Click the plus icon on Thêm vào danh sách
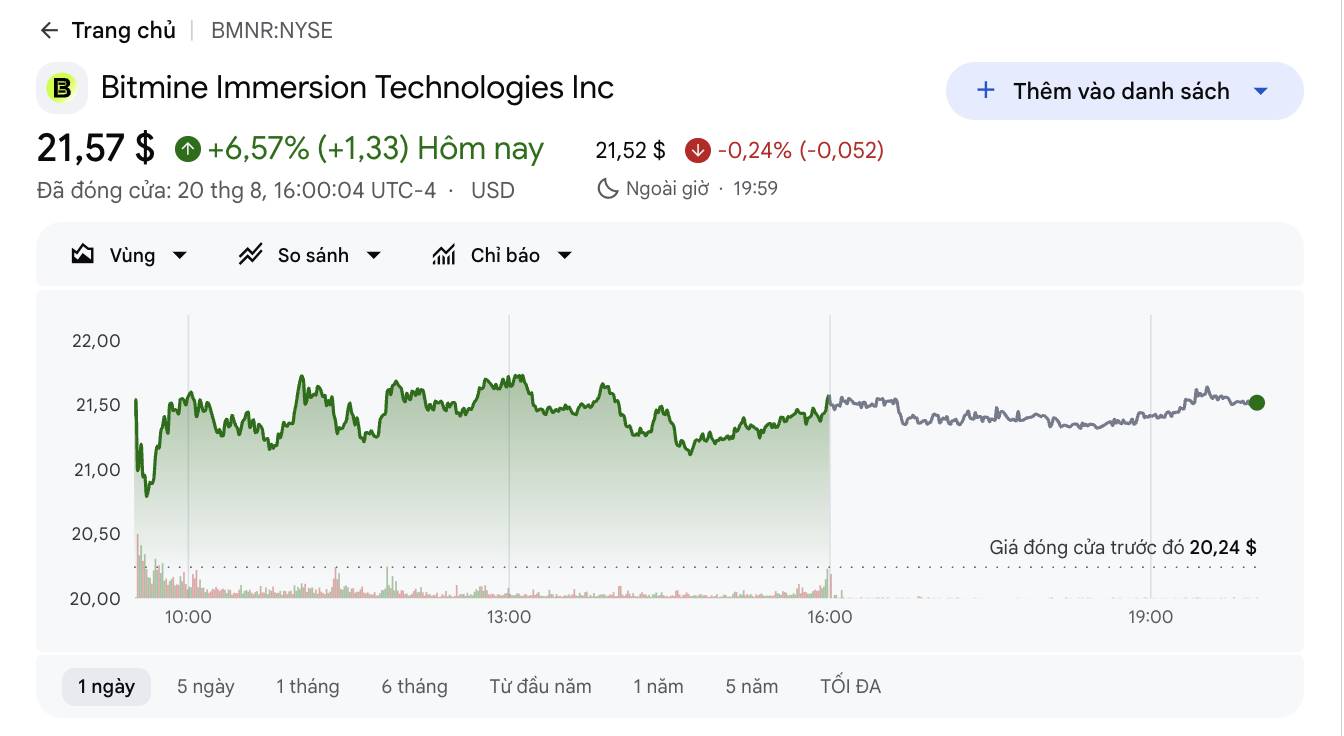 tap(986, 90)
